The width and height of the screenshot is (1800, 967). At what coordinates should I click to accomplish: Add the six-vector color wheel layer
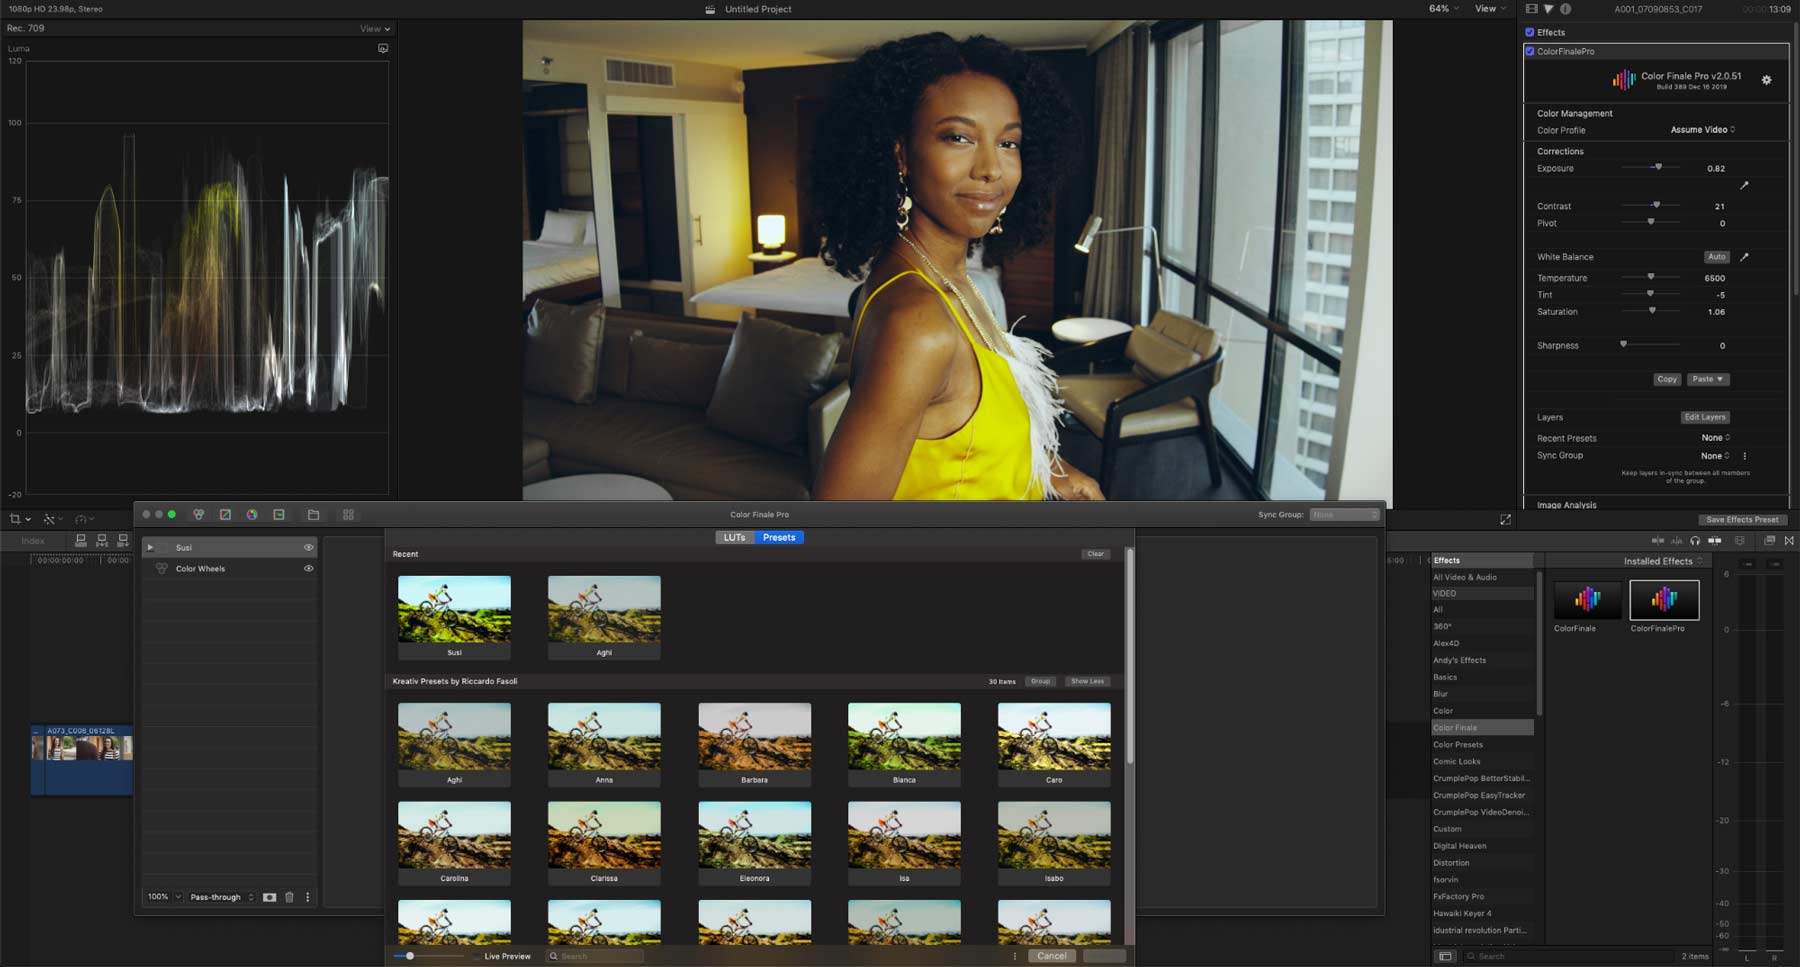pos(252,514)
